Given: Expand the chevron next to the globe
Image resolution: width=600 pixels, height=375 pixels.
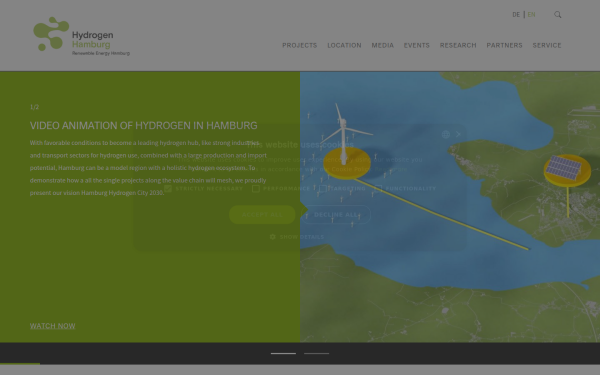Looking at the screenshot, I should [x=458, y=134].
